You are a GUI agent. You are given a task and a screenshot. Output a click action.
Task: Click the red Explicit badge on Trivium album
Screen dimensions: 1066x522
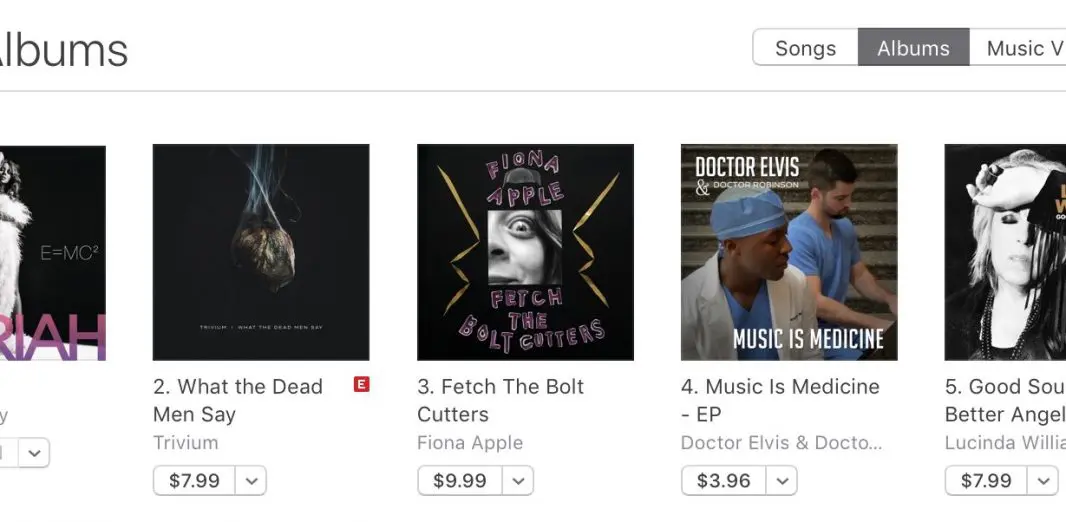[x=361, y=384]
